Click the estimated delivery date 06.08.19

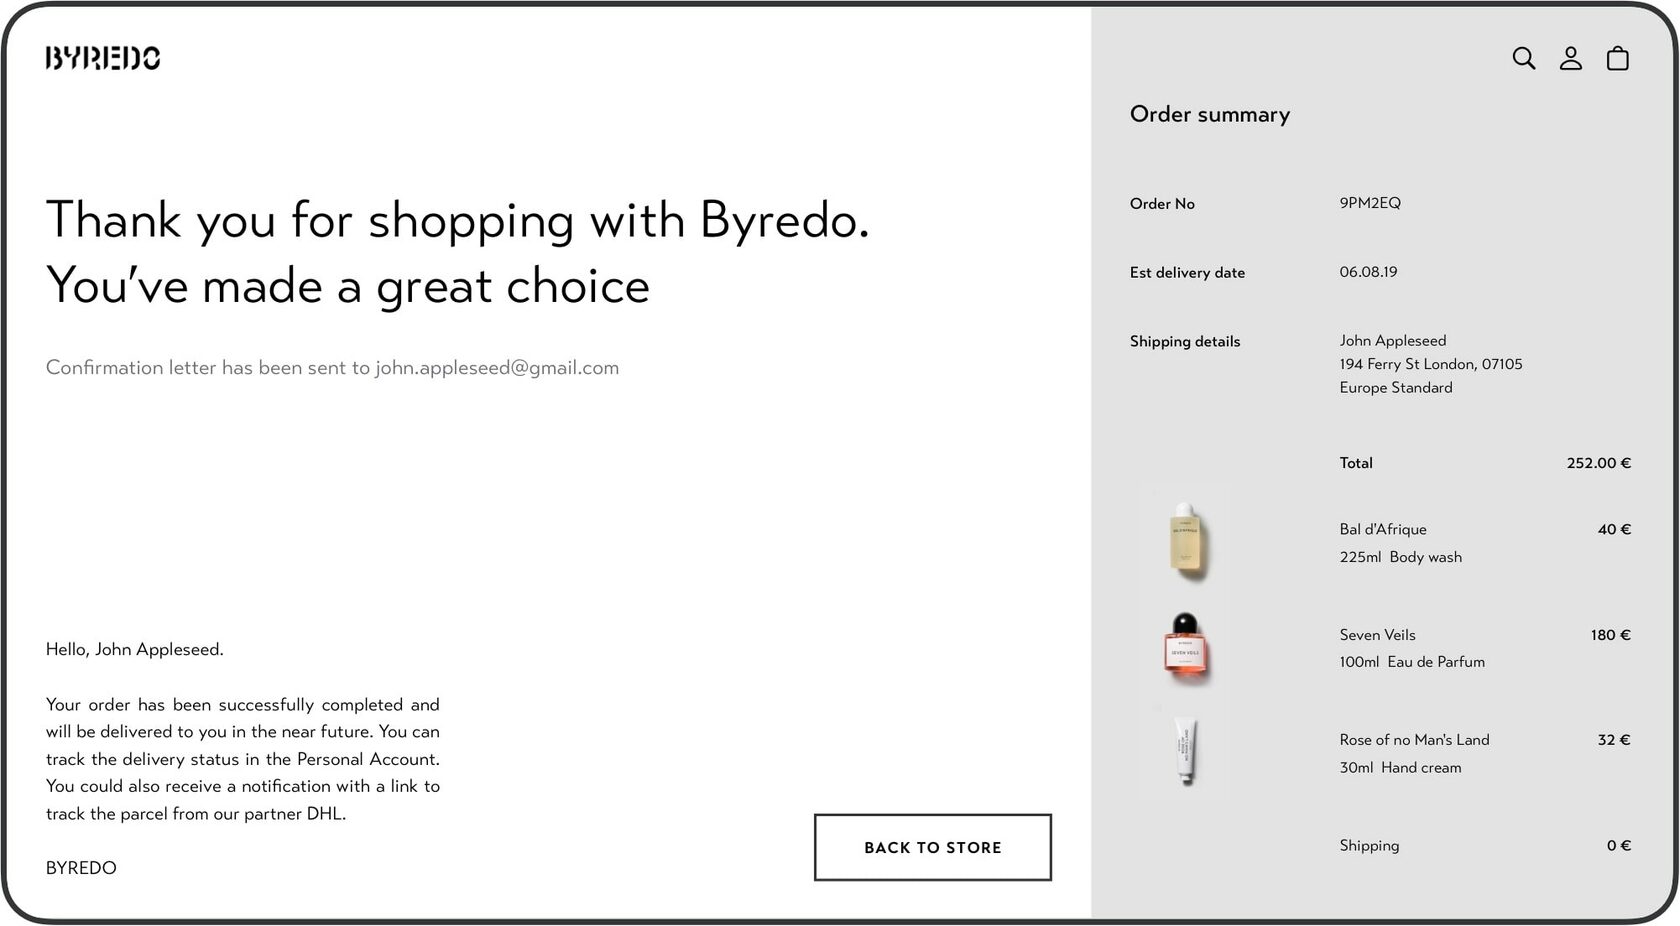pos(1368,272)
